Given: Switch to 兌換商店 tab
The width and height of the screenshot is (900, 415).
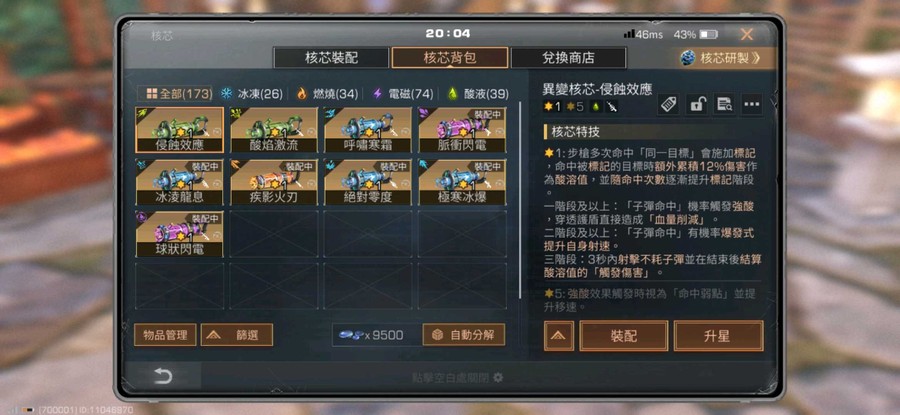Looking at the screenshot, I should coord(568,58).
